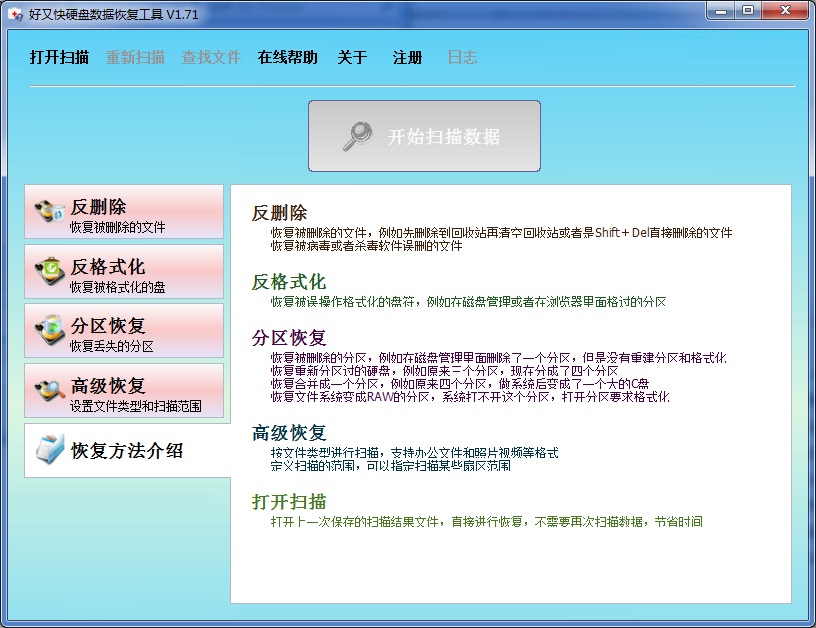Click the green 打开扫描 heading in description
This screenshot has height=628, width=816.
(x=289, y=502)
